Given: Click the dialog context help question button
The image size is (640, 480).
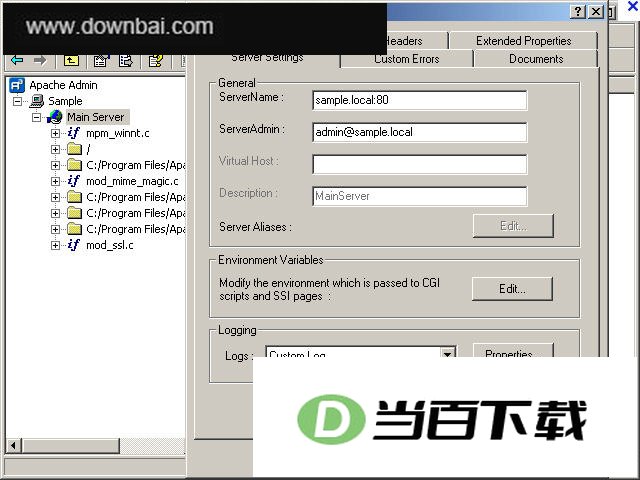Looking at the screenshot, I should (x=578, y=12).
